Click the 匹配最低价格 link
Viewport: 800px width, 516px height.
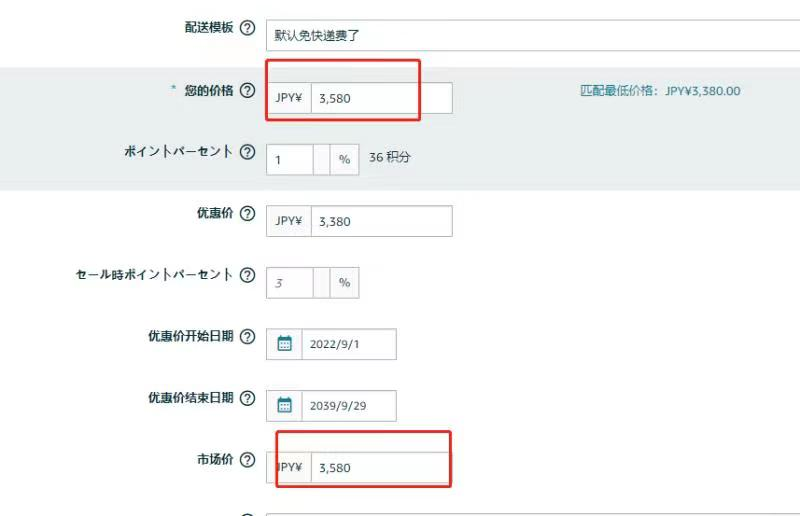pos(660,91)
